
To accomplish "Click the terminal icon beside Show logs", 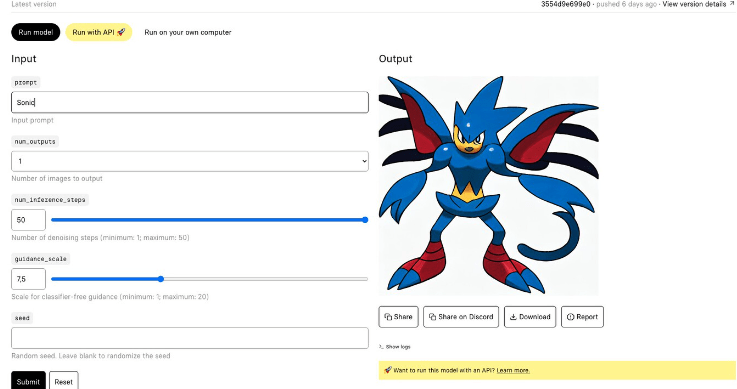I will [381, 347].
